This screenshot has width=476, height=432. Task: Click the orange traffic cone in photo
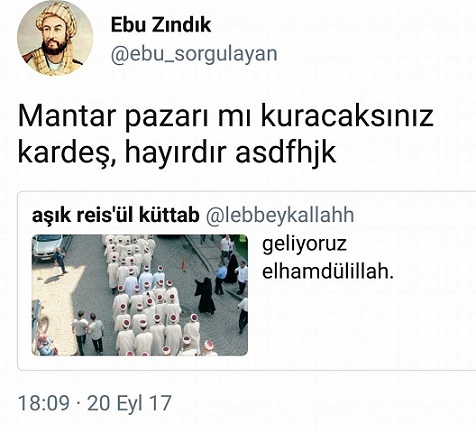(x=183, y=264)
